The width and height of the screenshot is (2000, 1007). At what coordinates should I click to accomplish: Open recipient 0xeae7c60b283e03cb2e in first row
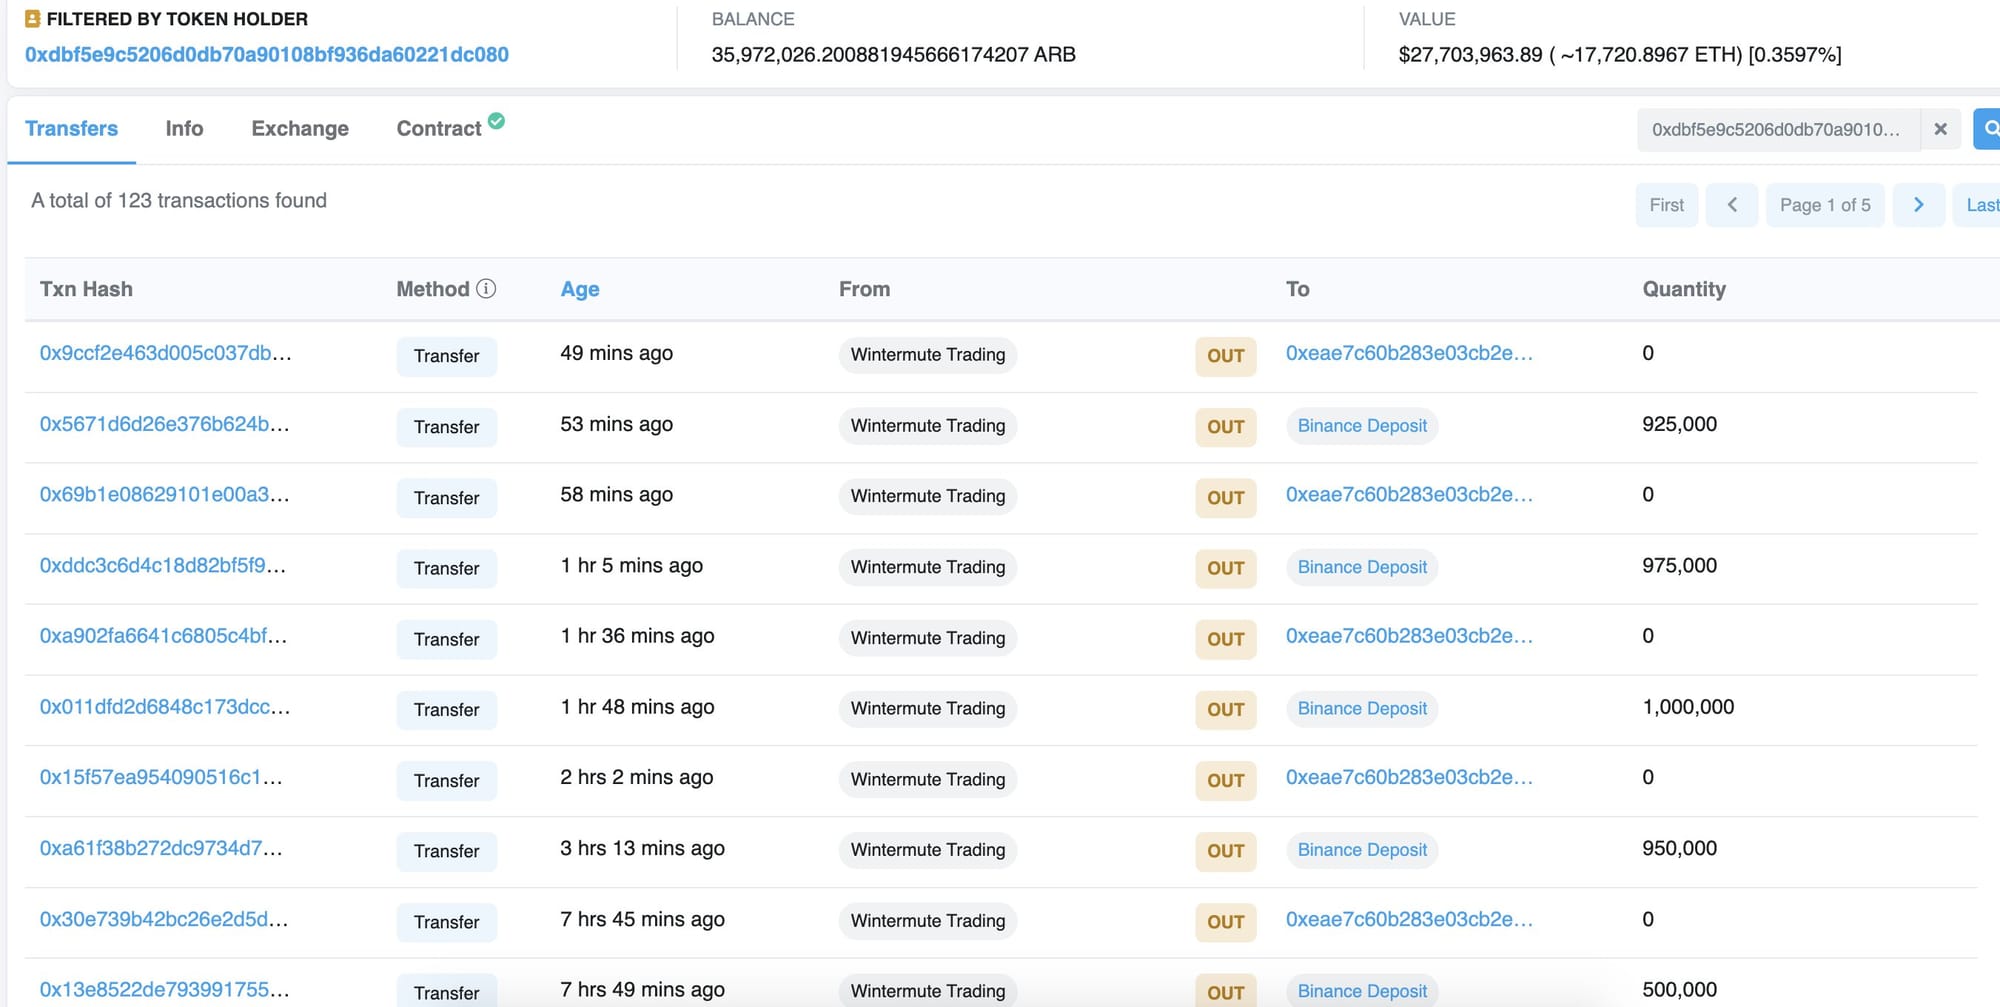pos(1409,353)
